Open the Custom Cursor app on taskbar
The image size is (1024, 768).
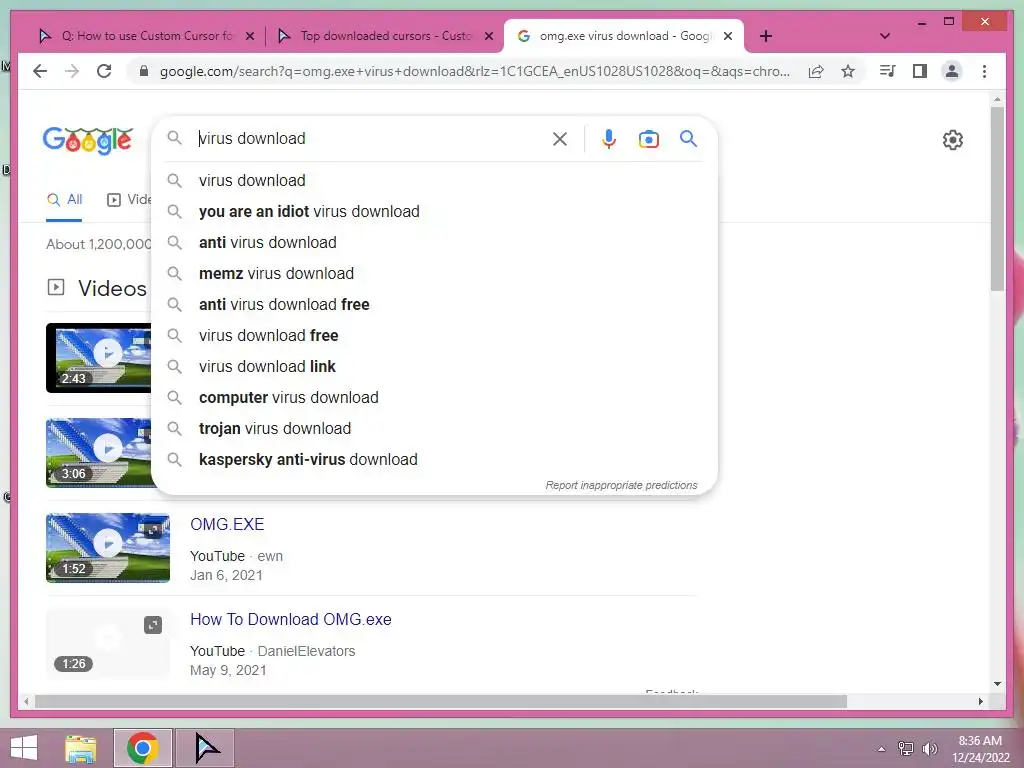tap(206, 748)
